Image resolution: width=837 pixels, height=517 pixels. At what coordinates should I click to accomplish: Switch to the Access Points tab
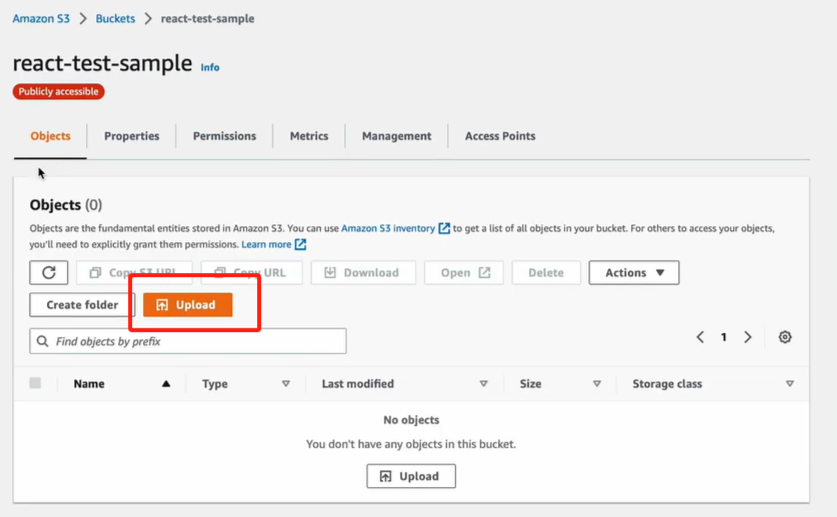[x=500, y=136]
